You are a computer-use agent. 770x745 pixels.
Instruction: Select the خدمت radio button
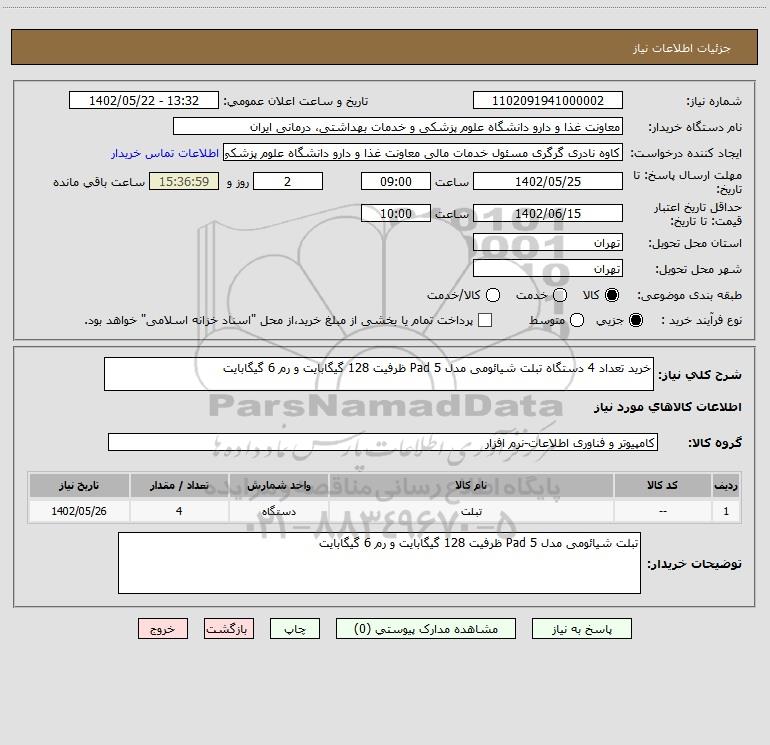point(560,295)
